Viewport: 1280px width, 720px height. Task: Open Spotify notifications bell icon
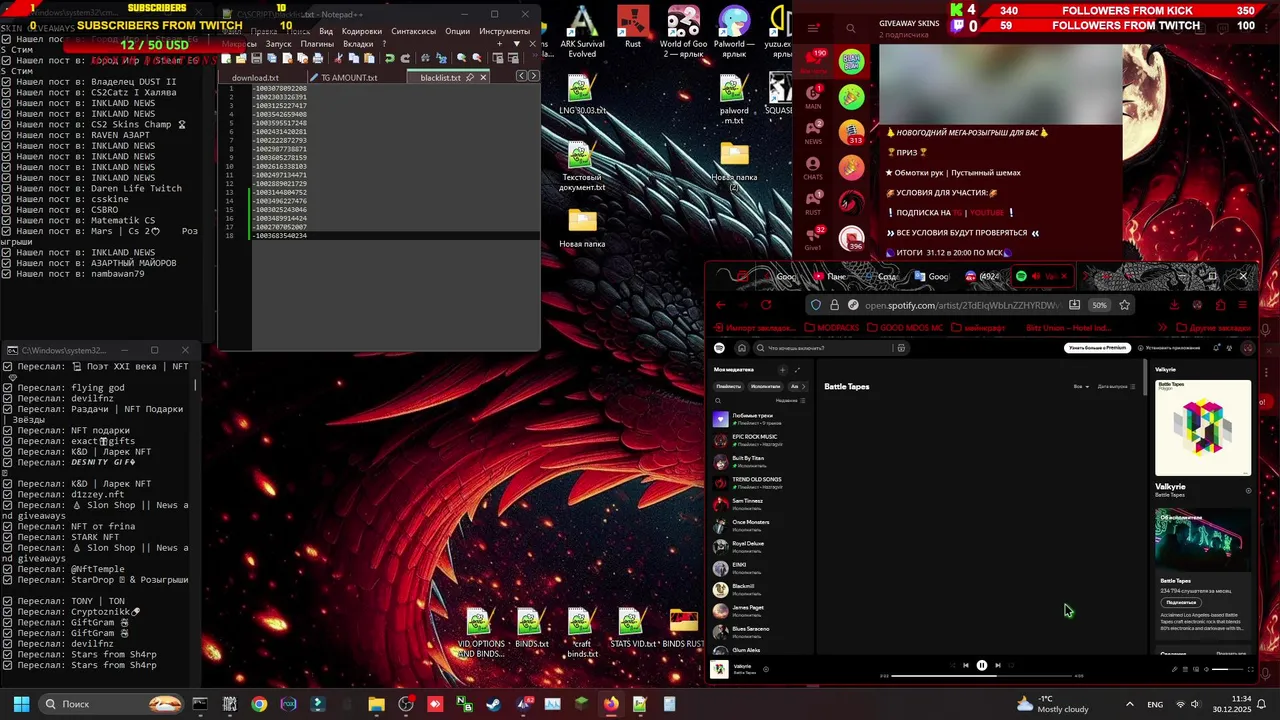[x=1216, y=348]
